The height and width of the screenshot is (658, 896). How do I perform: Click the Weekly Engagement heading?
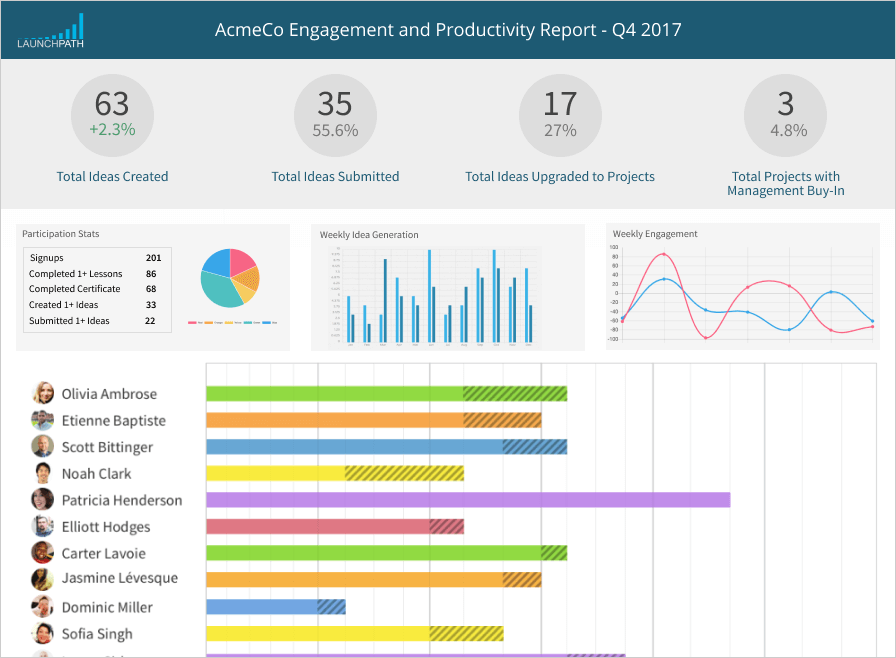(x=655, y=234)
